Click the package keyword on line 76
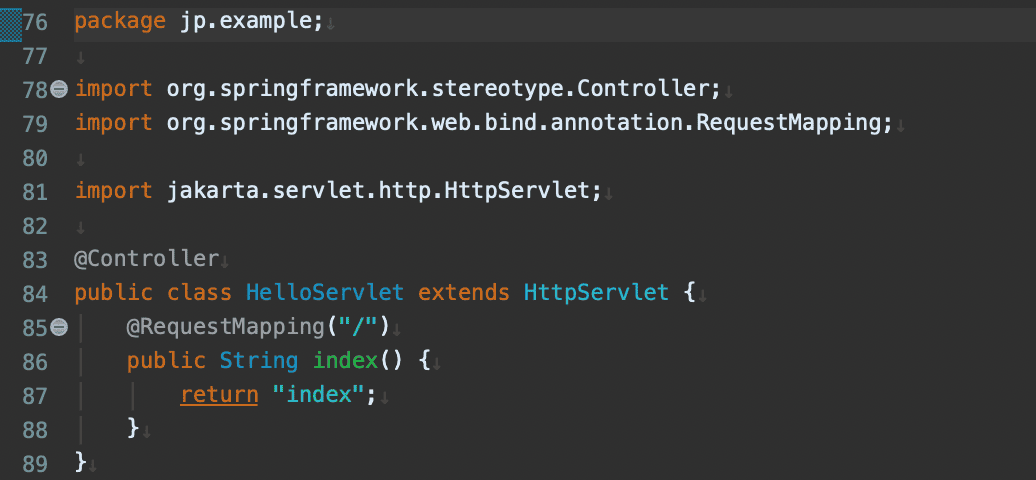Screen dimensions: 1036x480 (120, 21)
